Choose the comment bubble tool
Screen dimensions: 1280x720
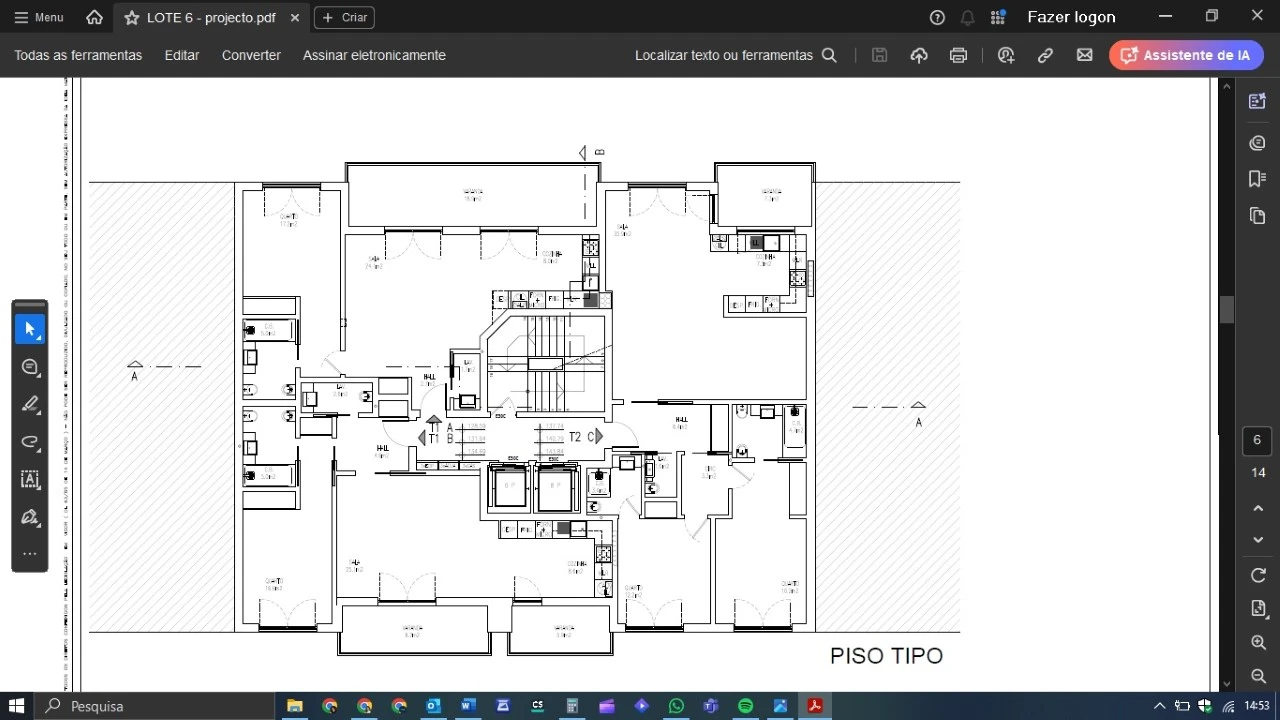(x=30, y=367)
